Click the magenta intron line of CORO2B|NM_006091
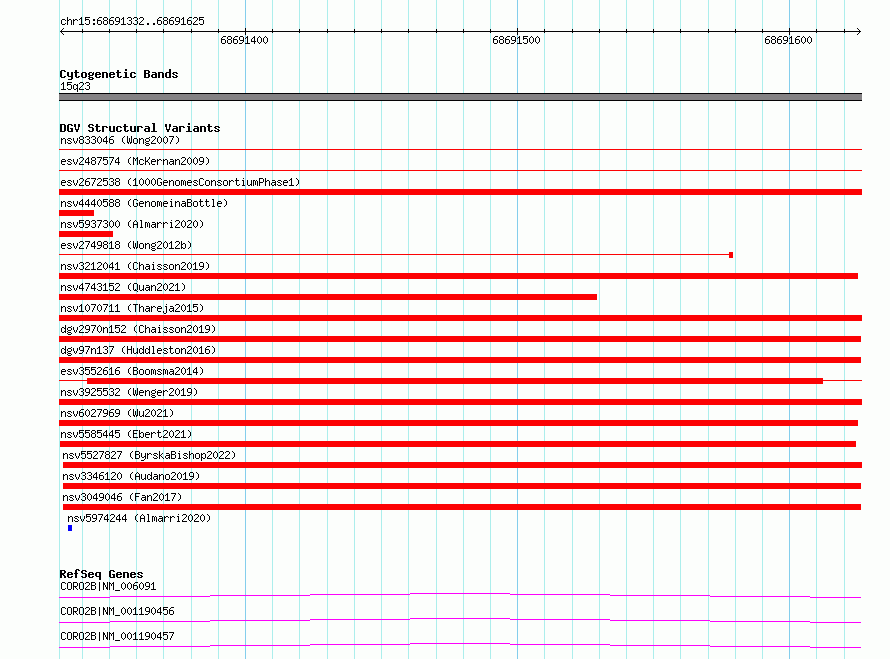890x659 pixels. [x=460, y=594]
